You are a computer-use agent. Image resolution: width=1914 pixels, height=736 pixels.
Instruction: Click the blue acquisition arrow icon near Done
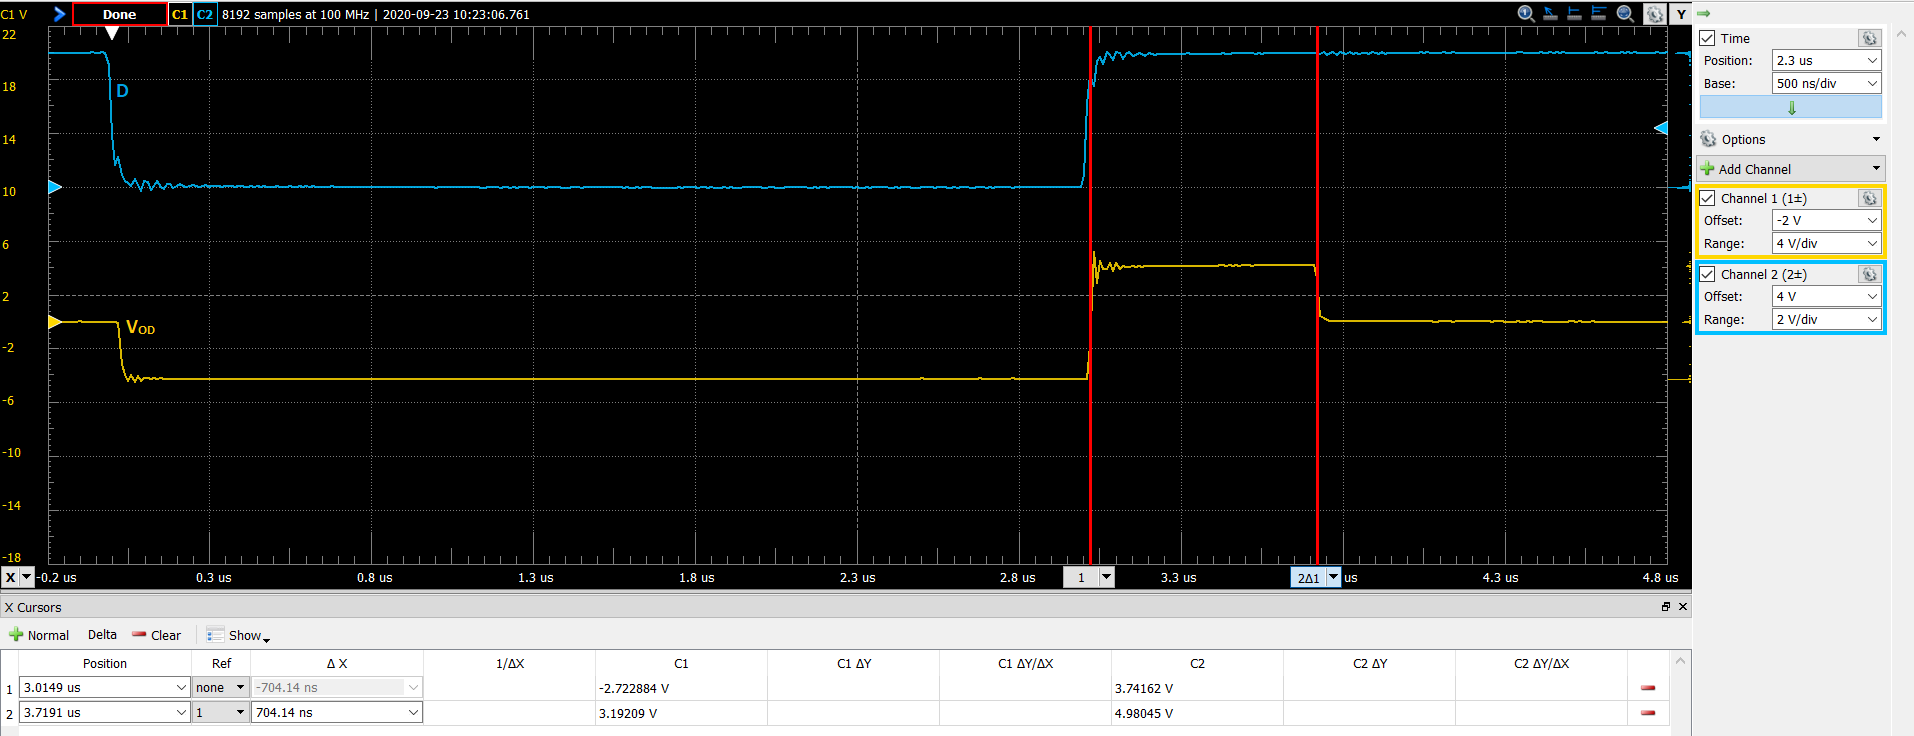tap(59, 14)
